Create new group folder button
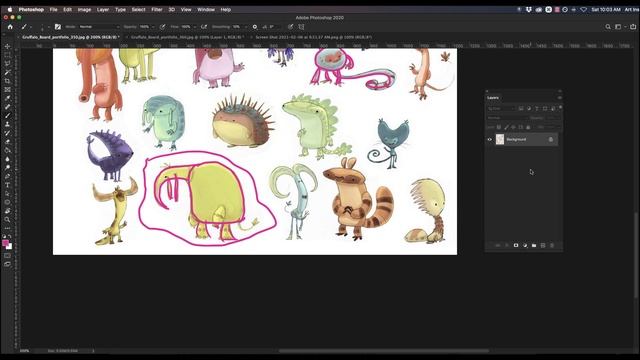The image size is (640, 360). click(534, 245)
